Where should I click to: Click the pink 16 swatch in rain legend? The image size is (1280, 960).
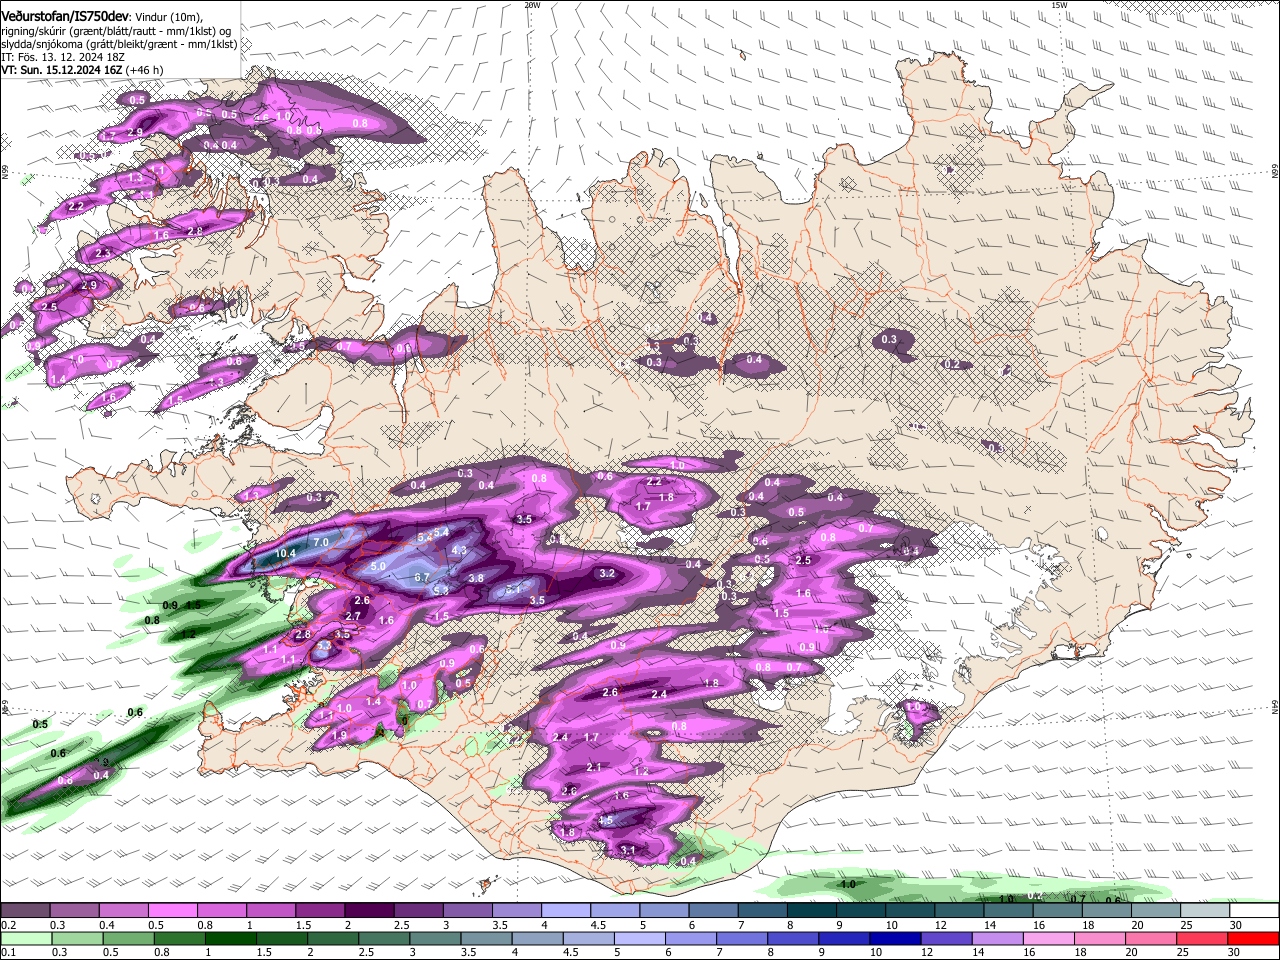click(1049, 938)
